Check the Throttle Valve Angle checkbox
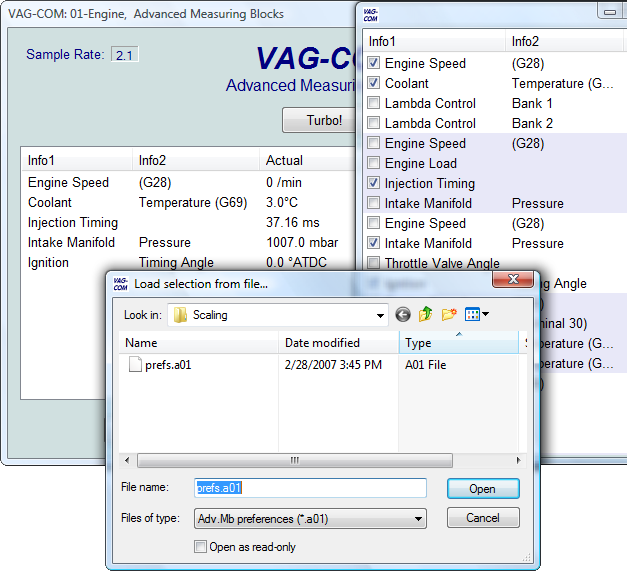Screen dimensions: 627x571 tap(373, 263)
